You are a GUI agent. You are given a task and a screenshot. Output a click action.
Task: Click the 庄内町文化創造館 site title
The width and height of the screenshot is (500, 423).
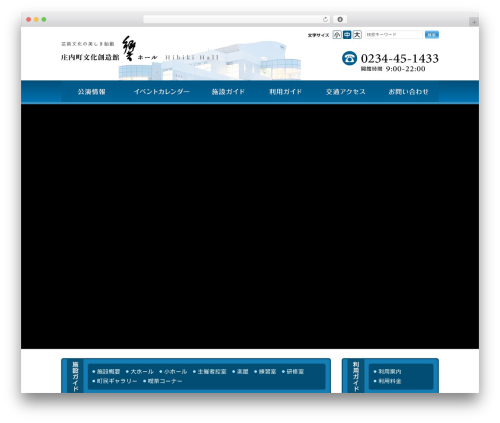[90, 57]
